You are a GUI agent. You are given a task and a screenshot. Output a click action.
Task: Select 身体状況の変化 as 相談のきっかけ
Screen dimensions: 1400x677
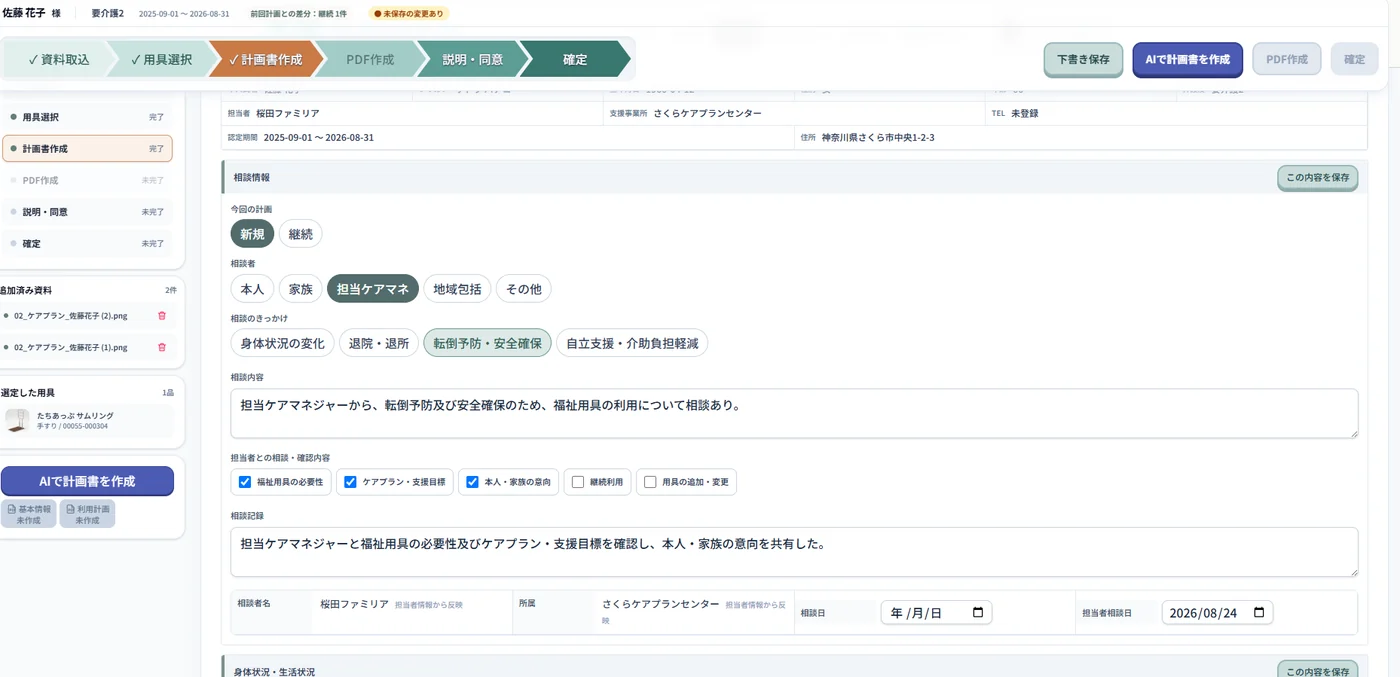point(283,343)
